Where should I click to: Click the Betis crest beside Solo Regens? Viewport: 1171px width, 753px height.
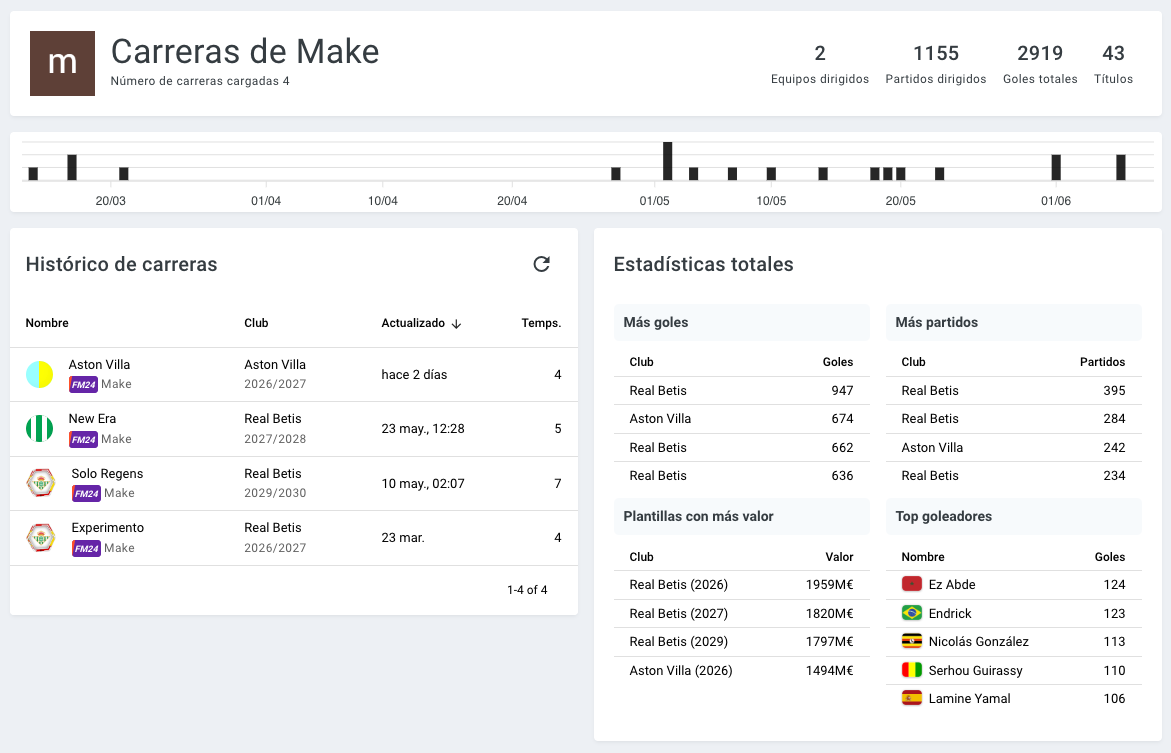41,483
